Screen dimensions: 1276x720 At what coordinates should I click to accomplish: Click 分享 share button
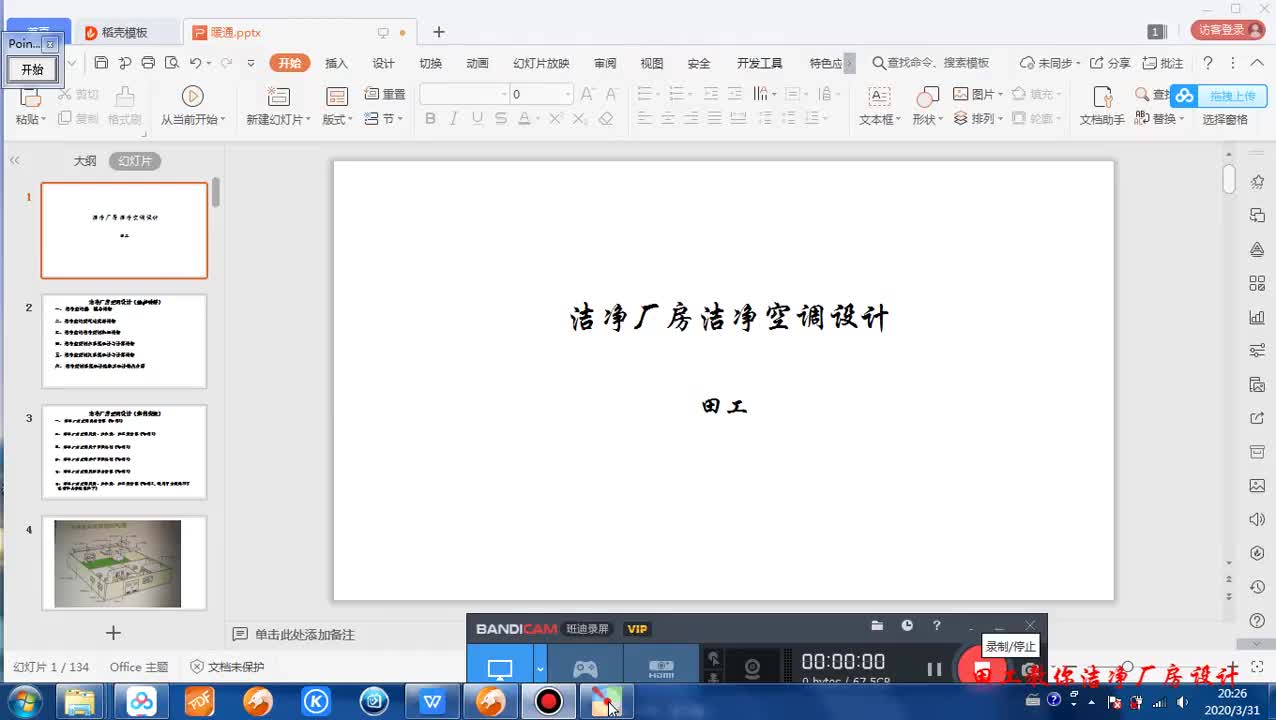(1110, 63)
